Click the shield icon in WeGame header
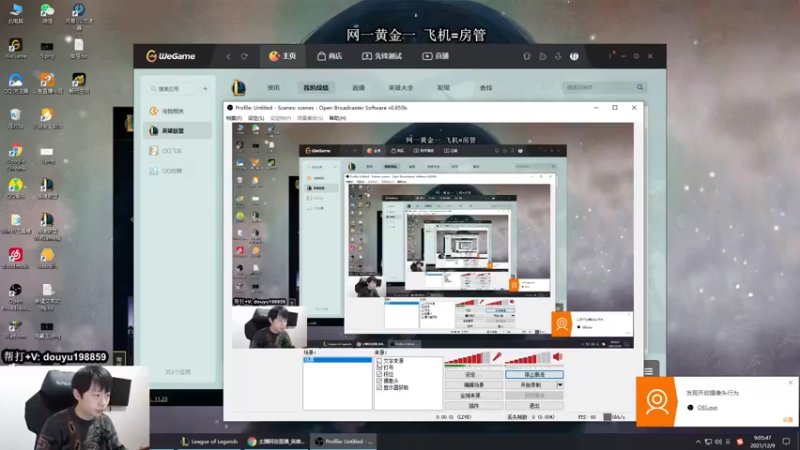The image size is (800, 450). click(527, 56)
